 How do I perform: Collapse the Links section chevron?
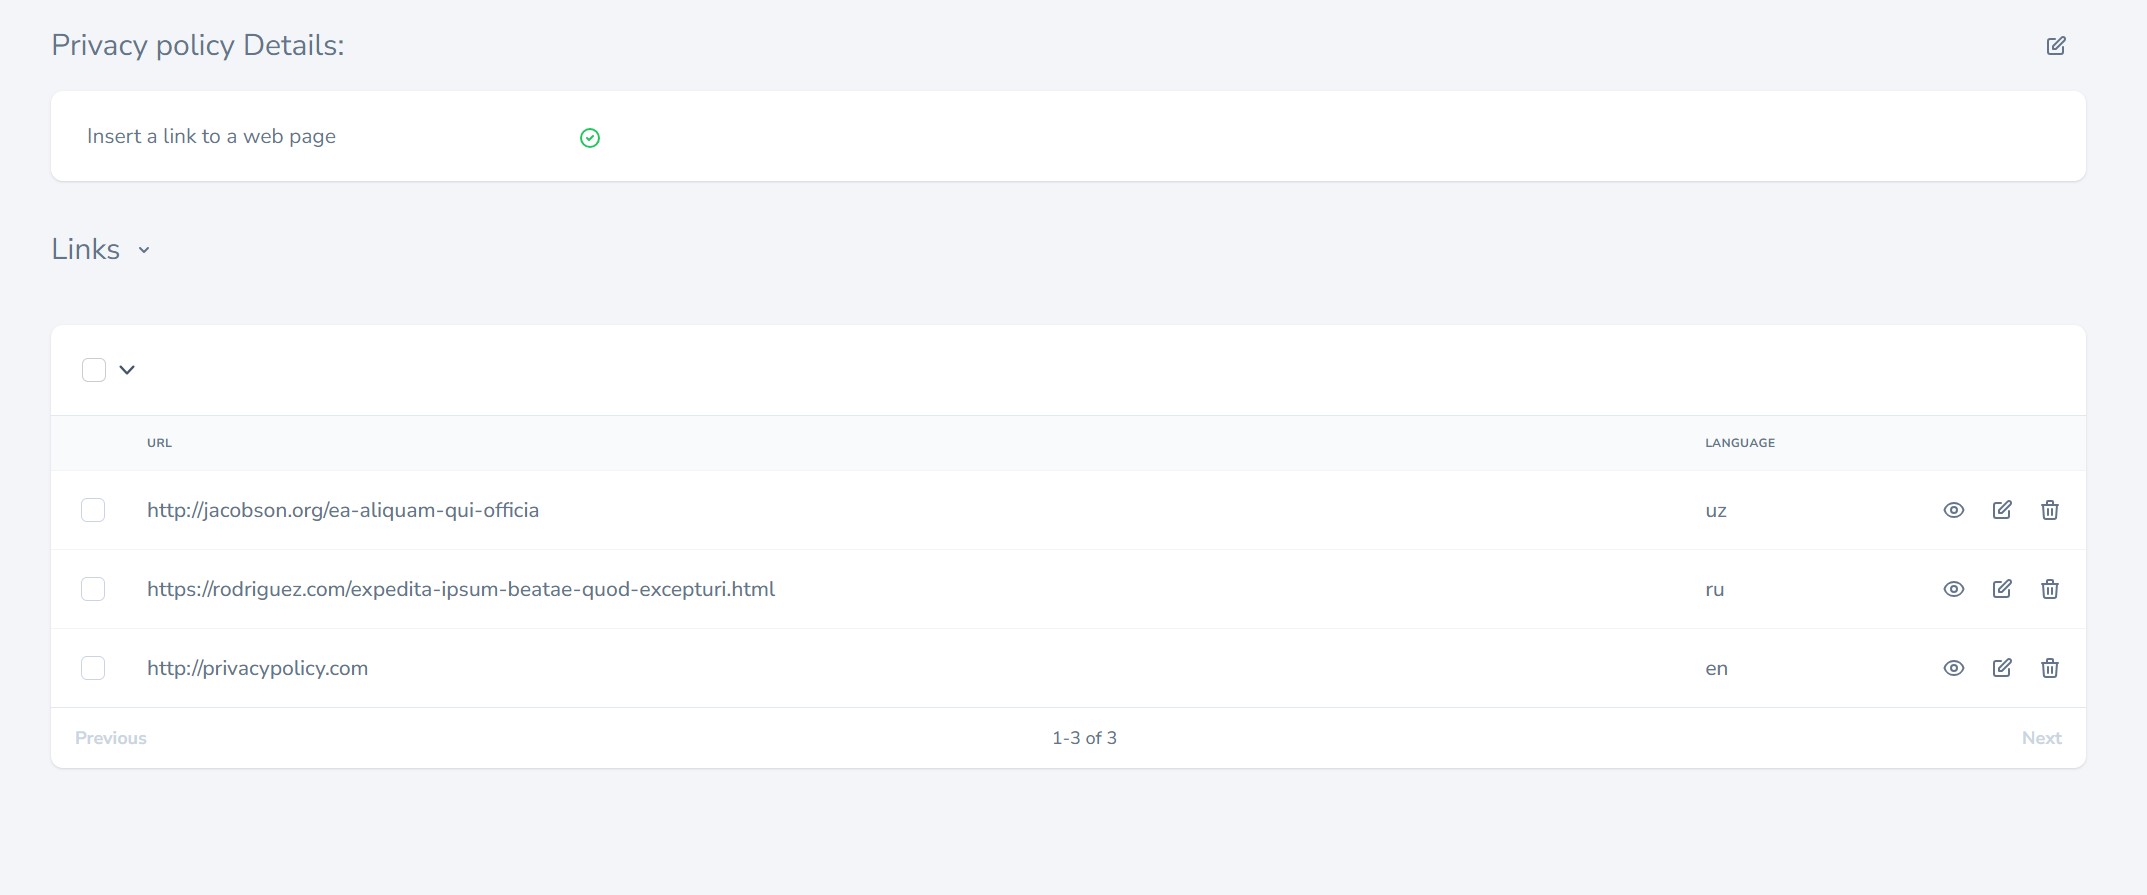(x=144, y=250)
